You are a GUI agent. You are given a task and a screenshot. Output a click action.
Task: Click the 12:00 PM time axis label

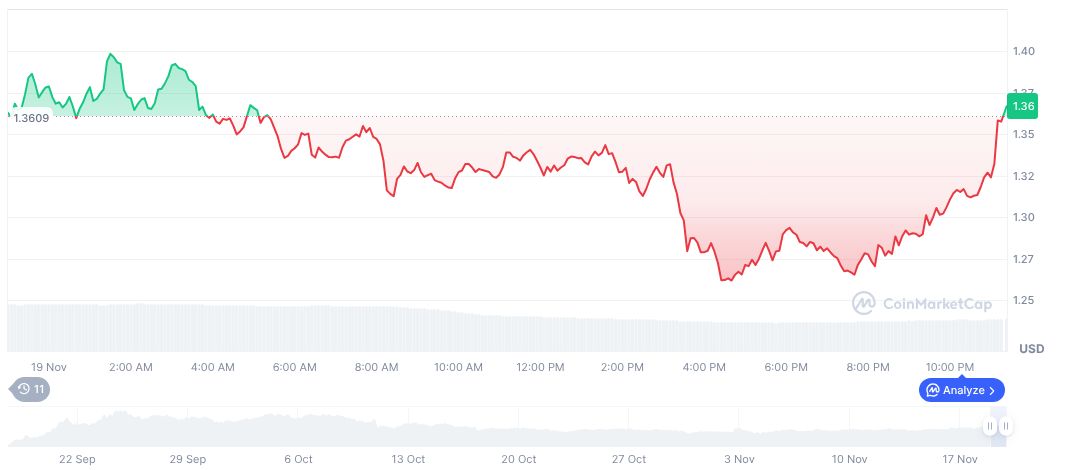pos(540,367)
